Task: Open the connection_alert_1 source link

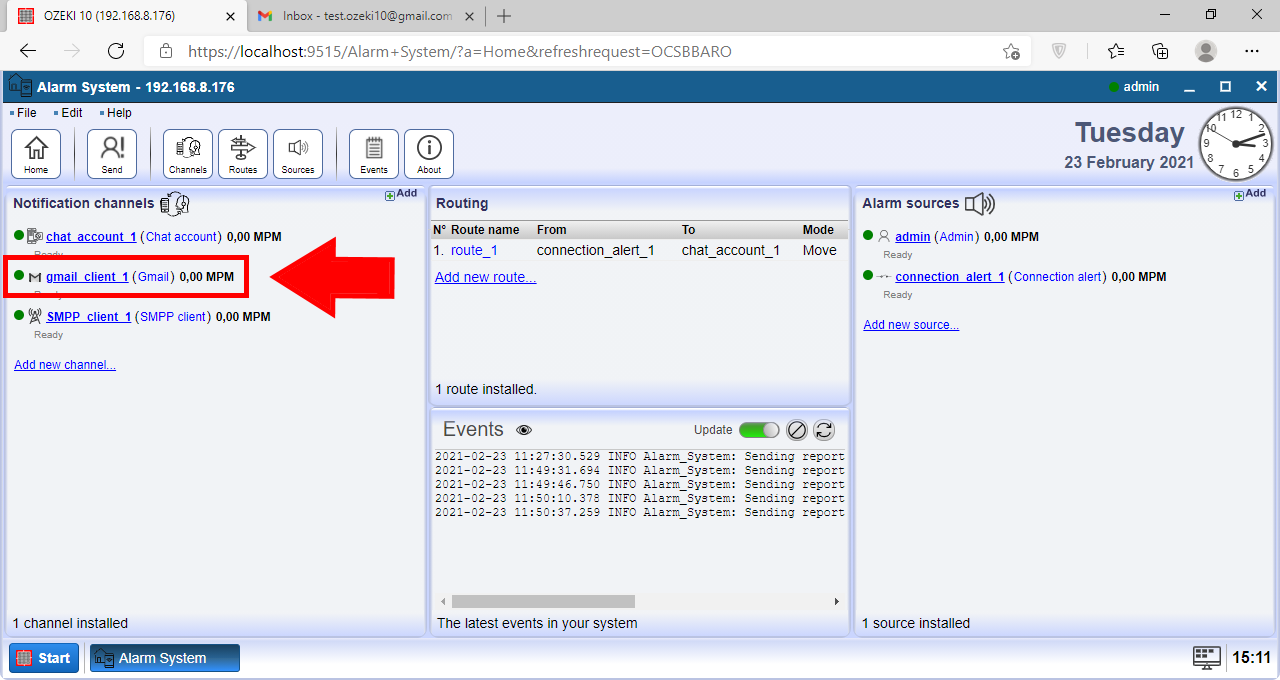Action: coord(950,277)
